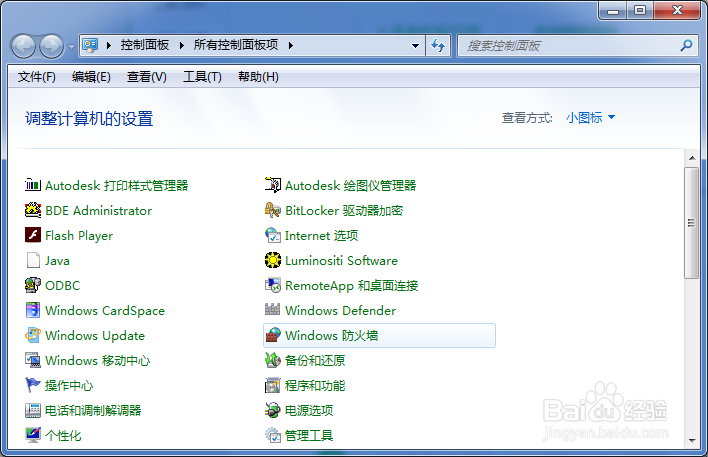This screenshot has height=457, width=708.
Task: Expand the arrow after 所有控制面板项 breadcrumb
Action: [x=291, y=45]
